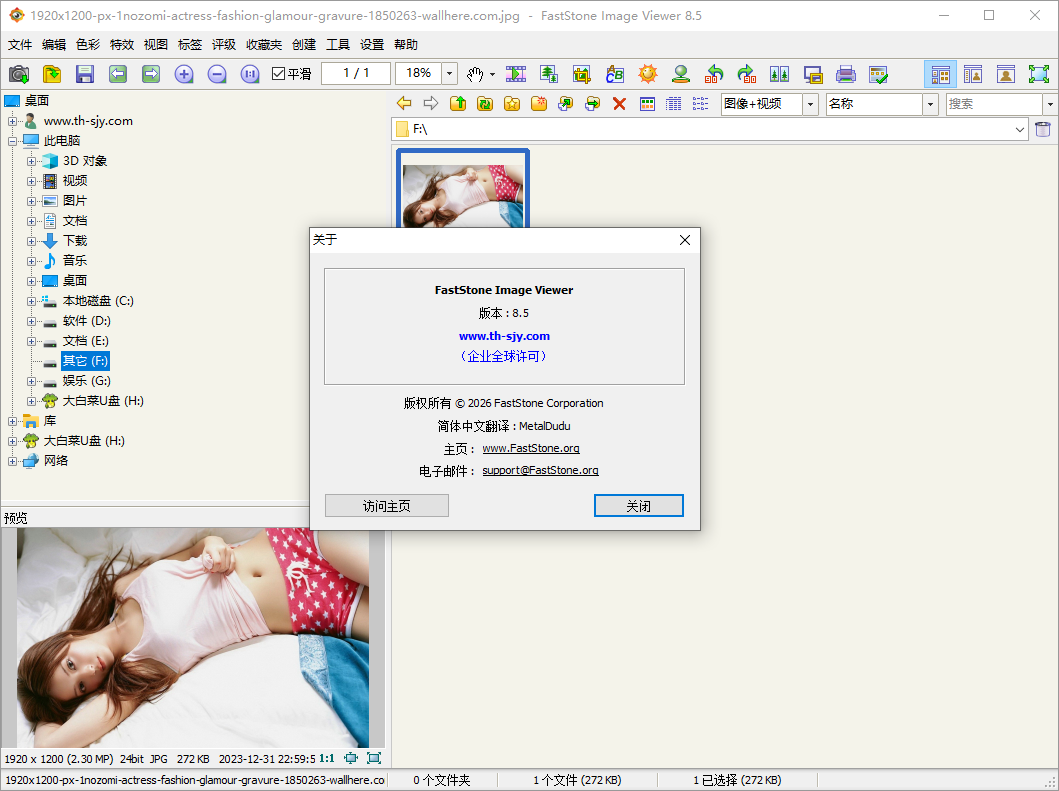The height and width of the screenshot is (791, 1059).
Task: Open the crop board tool icon
Action: (x=582, y=74)
